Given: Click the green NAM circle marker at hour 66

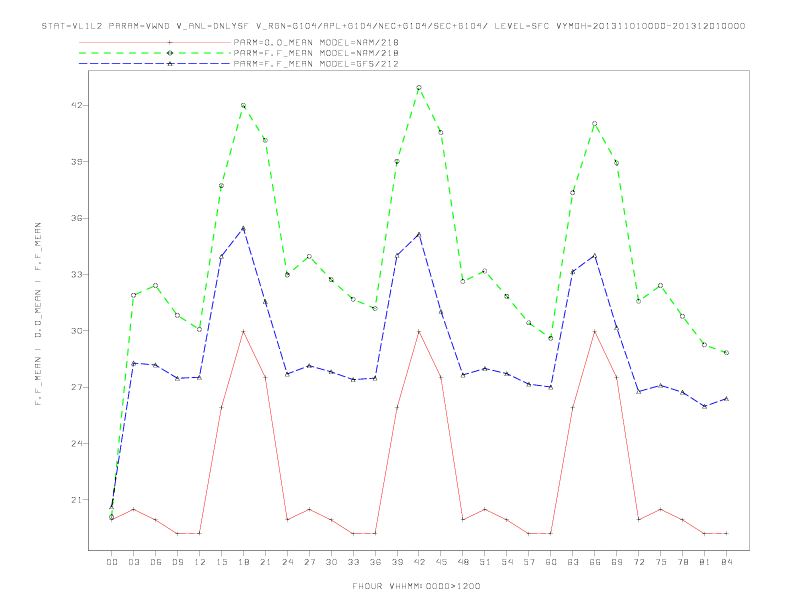Looking at the screenshot, I should (x=595, y=124).
